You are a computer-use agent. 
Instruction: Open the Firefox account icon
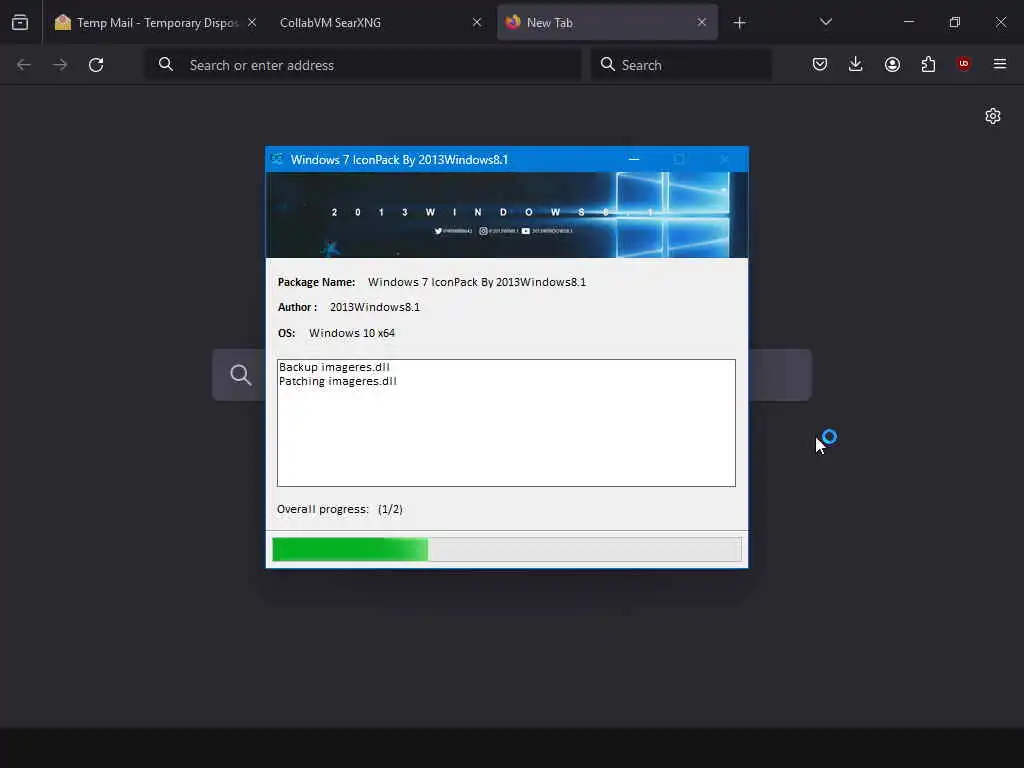click(892, 64)
